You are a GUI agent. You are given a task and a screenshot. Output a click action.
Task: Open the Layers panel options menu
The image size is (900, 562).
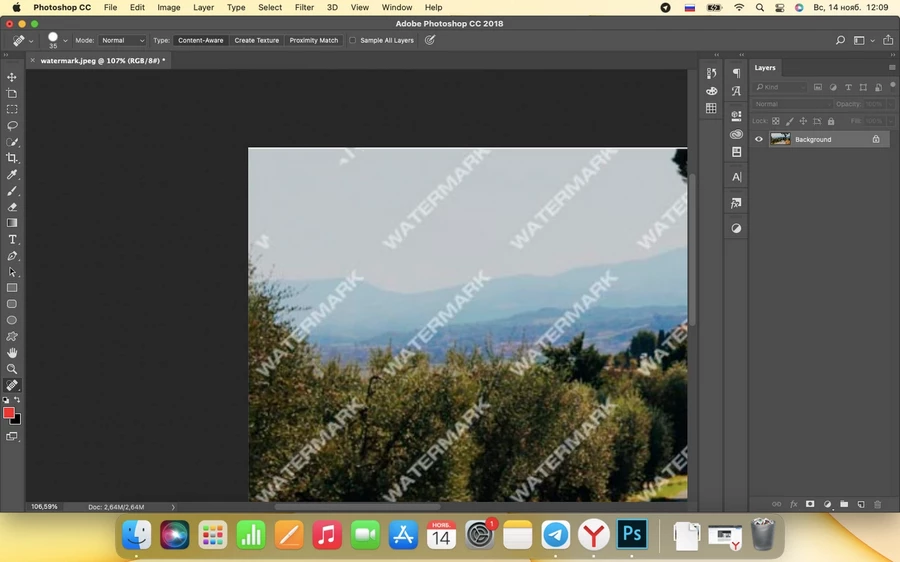point(892,68)
